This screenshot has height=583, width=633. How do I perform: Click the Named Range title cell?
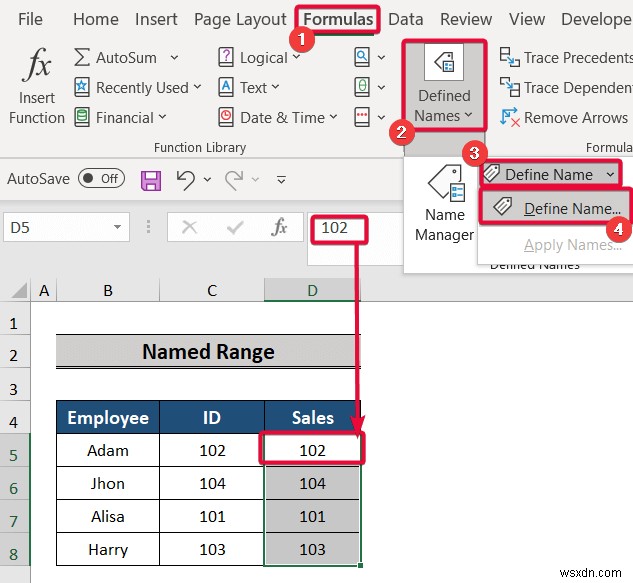pos(208,351)
